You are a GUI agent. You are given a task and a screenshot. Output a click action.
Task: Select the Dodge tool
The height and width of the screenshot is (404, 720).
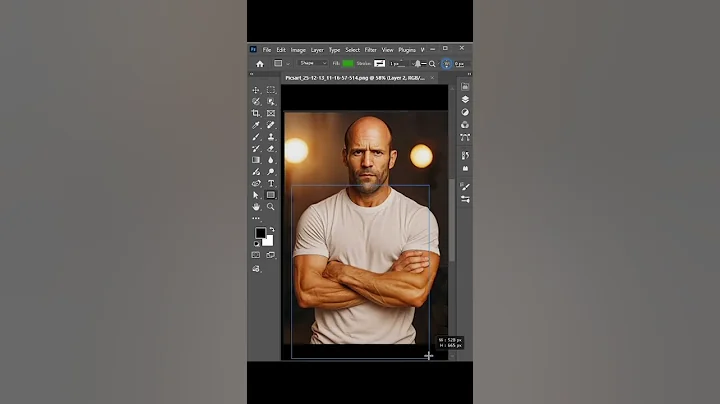pyautogui.click(x=271, y=172)
